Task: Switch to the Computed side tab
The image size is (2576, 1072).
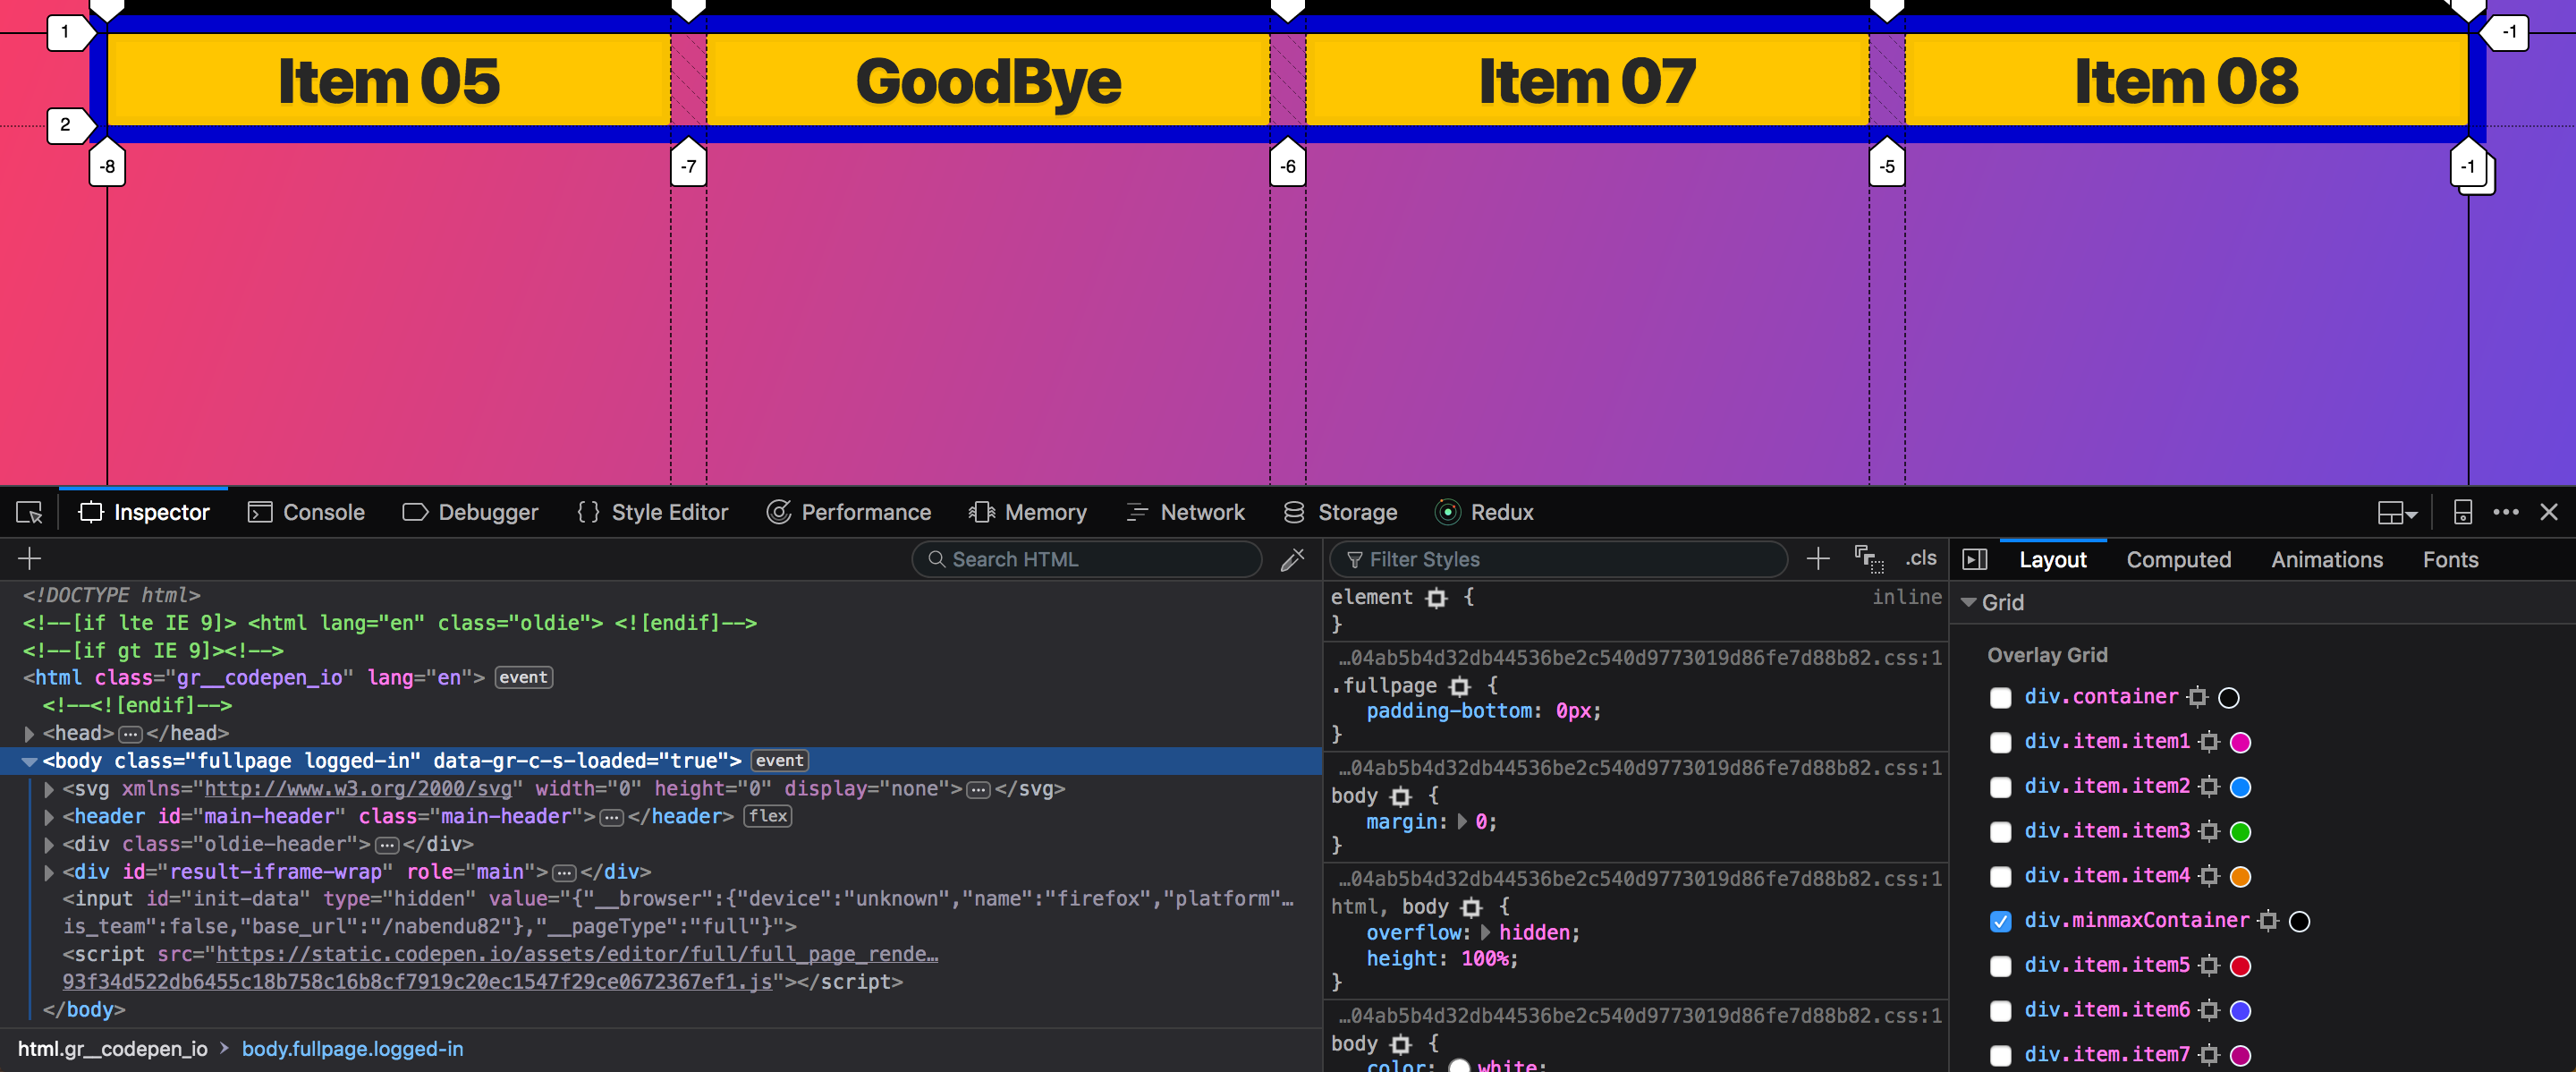Action: pyautogui.click(x=2178, y=560)
